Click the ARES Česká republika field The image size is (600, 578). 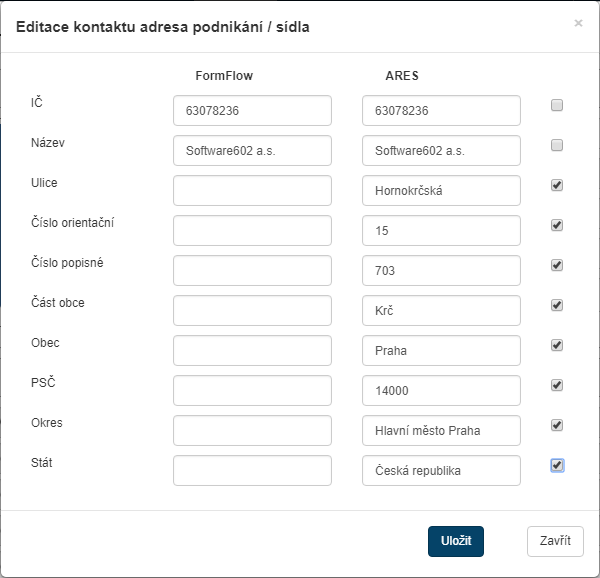tap(441, 471)
